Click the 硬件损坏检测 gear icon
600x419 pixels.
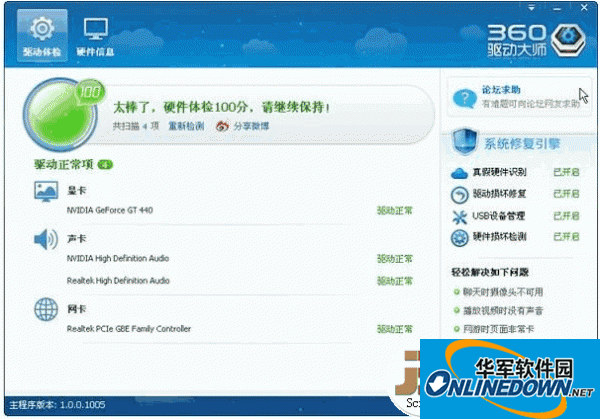coord(459,238)
